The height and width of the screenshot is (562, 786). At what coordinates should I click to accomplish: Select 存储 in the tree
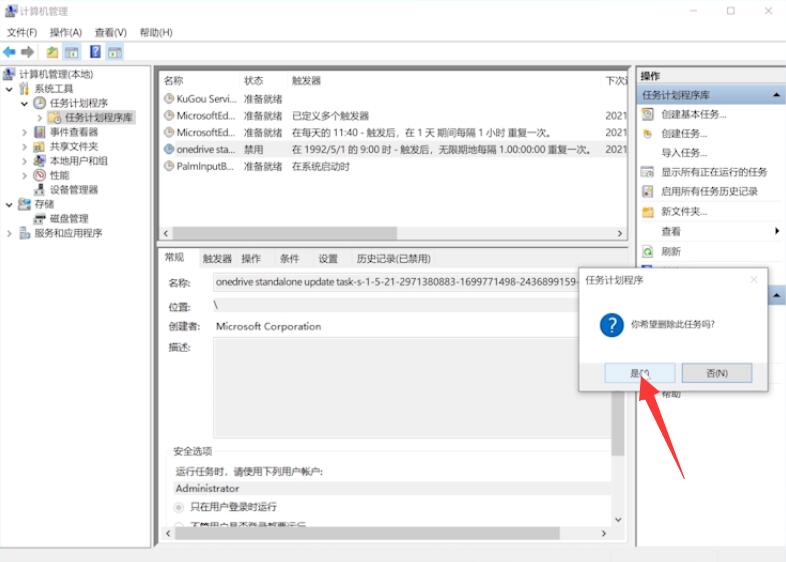44,204
